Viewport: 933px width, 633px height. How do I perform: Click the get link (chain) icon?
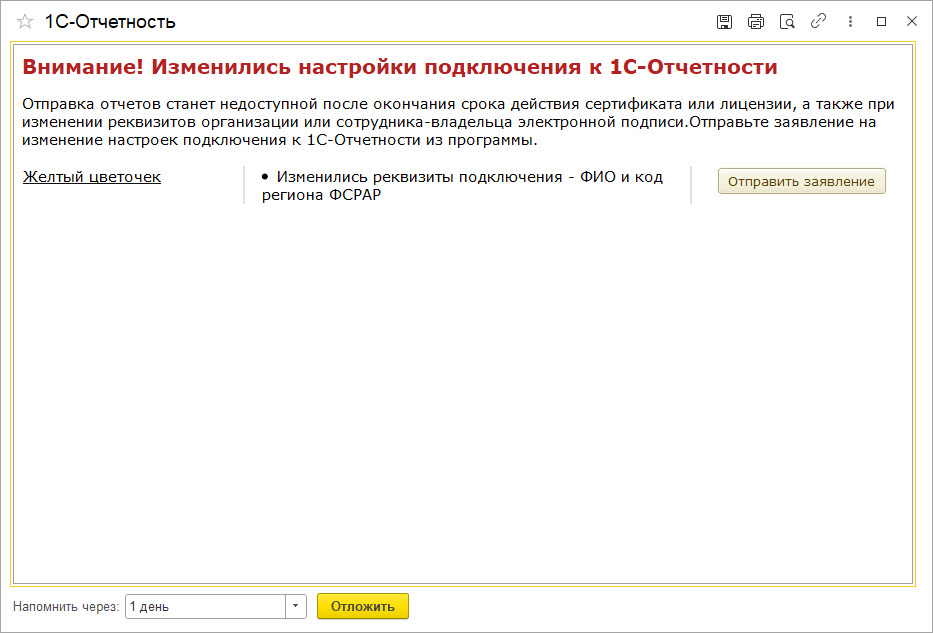(x=819, y=22)
